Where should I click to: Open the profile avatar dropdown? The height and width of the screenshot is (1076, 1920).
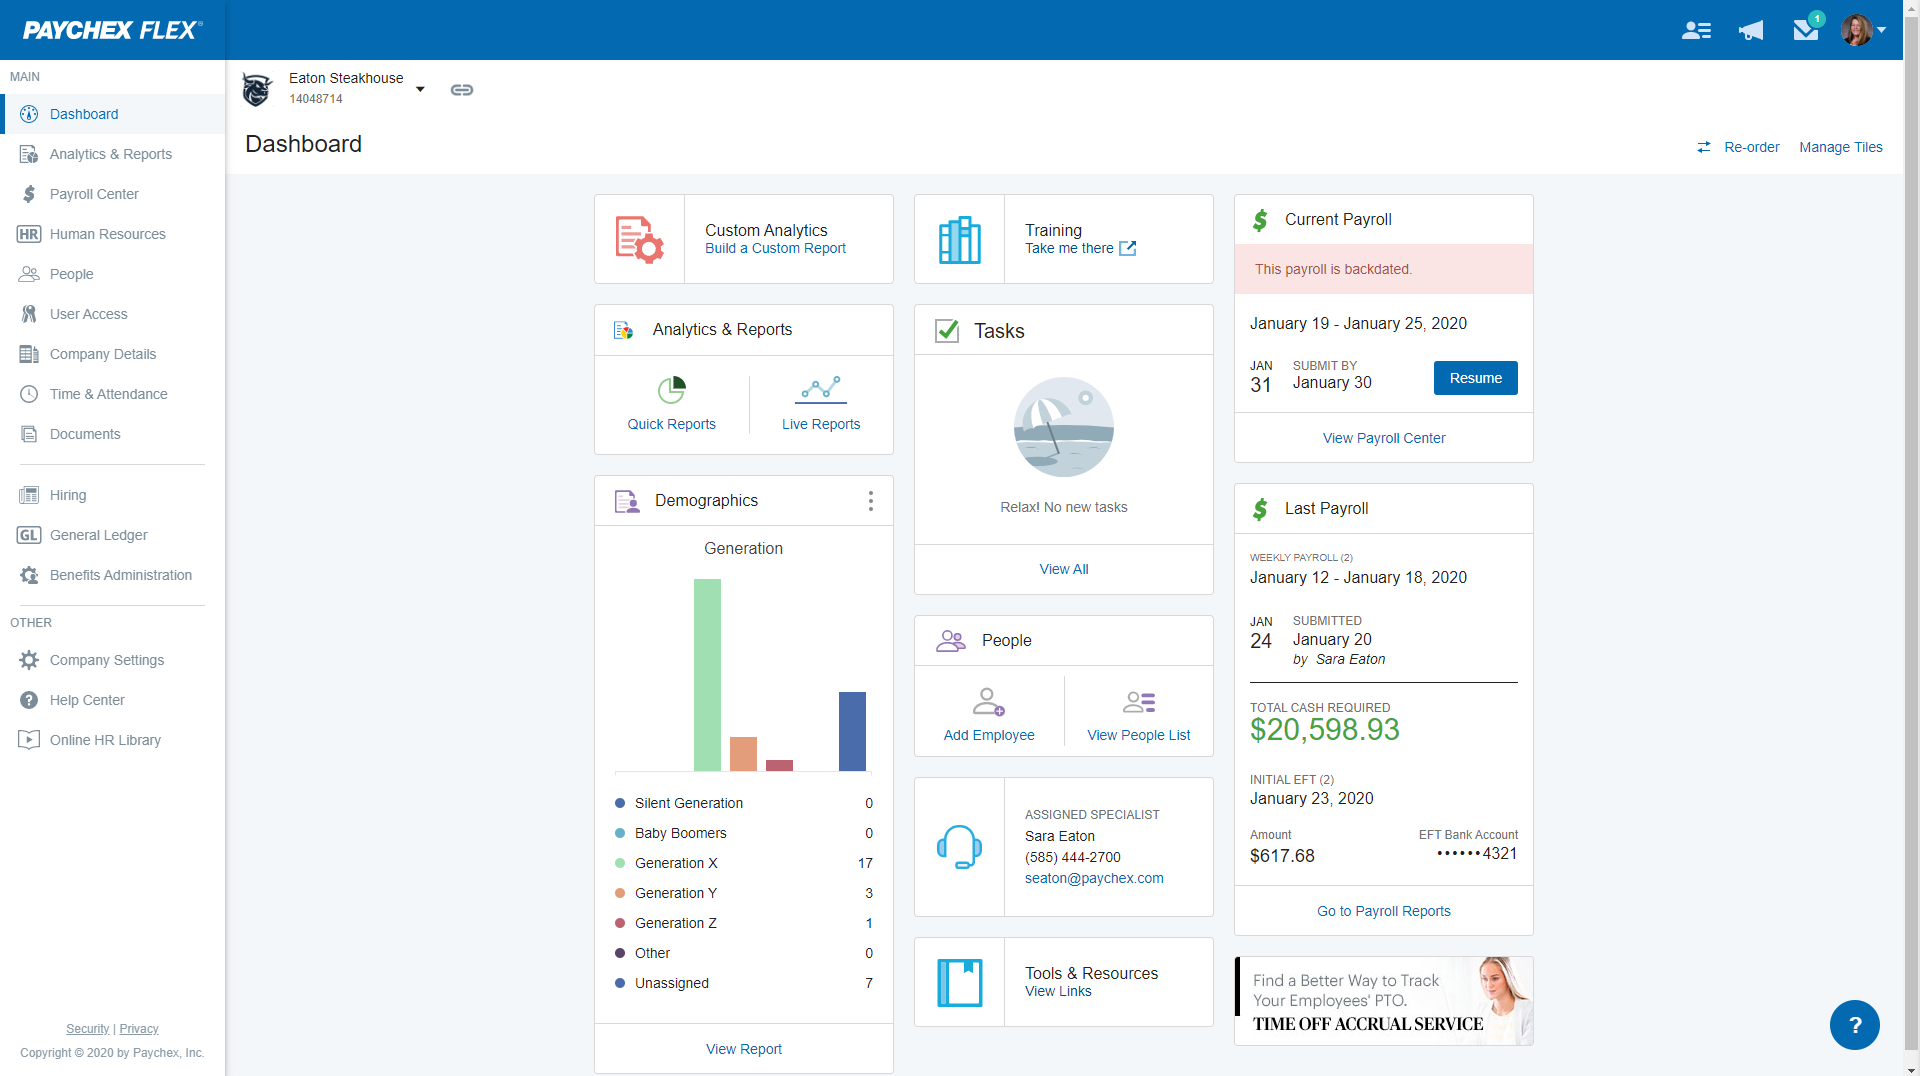click(x=1862, y=30)
